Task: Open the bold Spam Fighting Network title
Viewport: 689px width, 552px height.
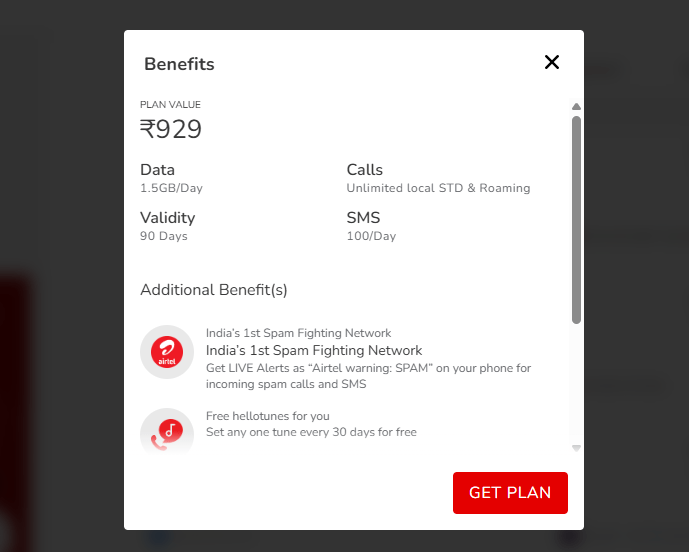Action: [314, 350]
